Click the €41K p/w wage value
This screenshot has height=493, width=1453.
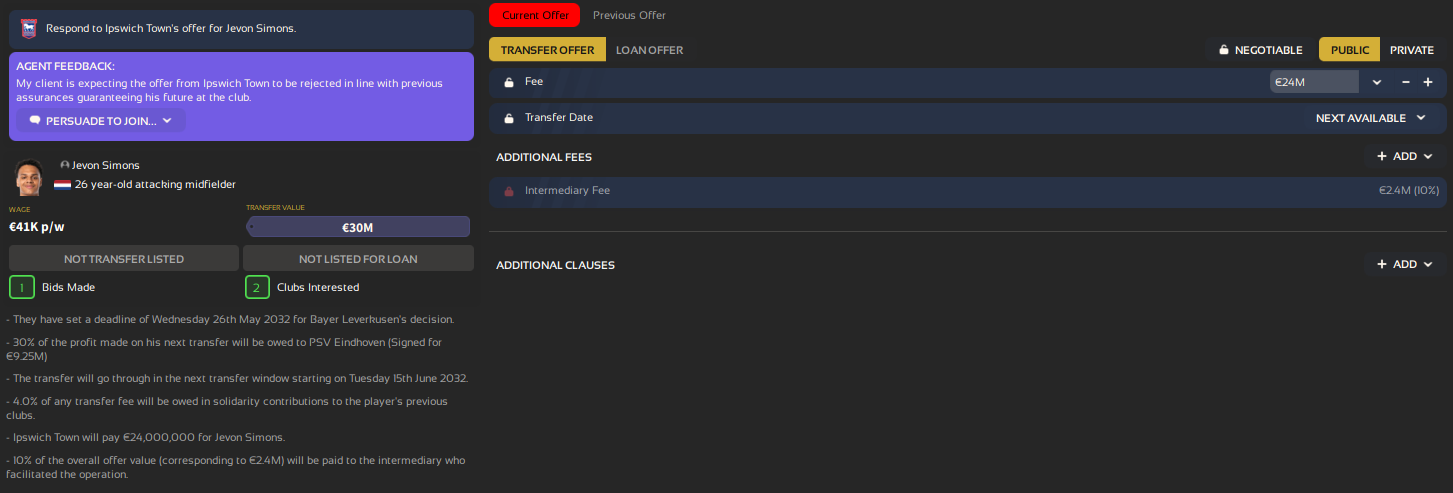(x=37, y=226)
